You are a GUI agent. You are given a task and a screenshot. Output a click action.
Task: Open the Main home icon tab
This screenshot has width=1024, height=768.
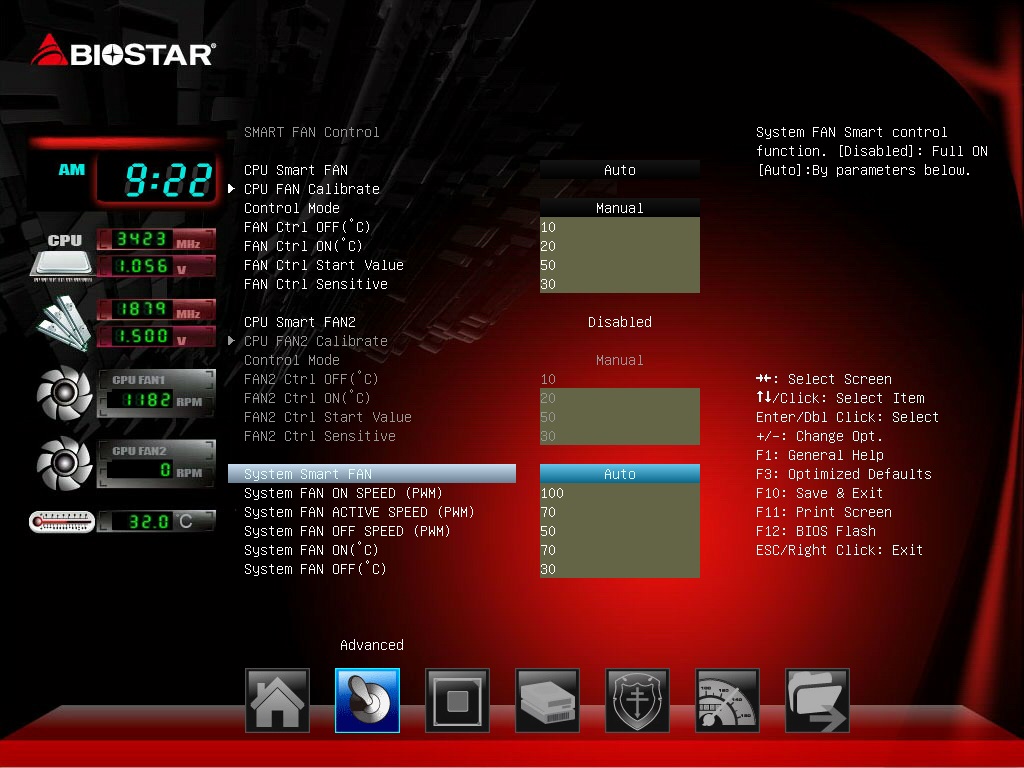click(277, 701)
